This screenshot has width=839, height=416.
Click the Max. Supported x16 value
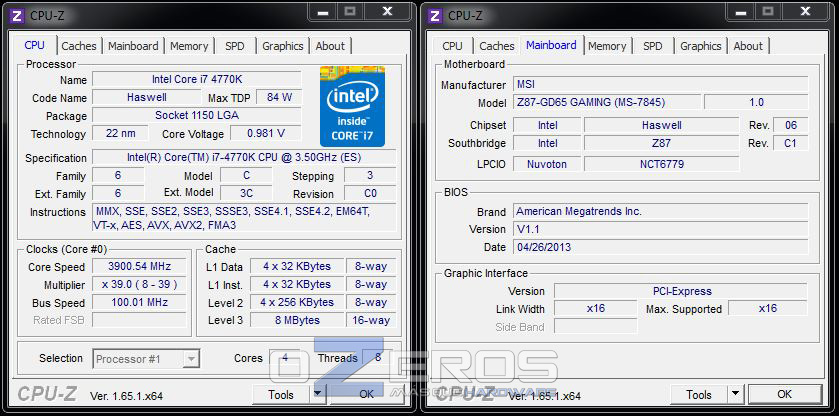coord(768,308)
